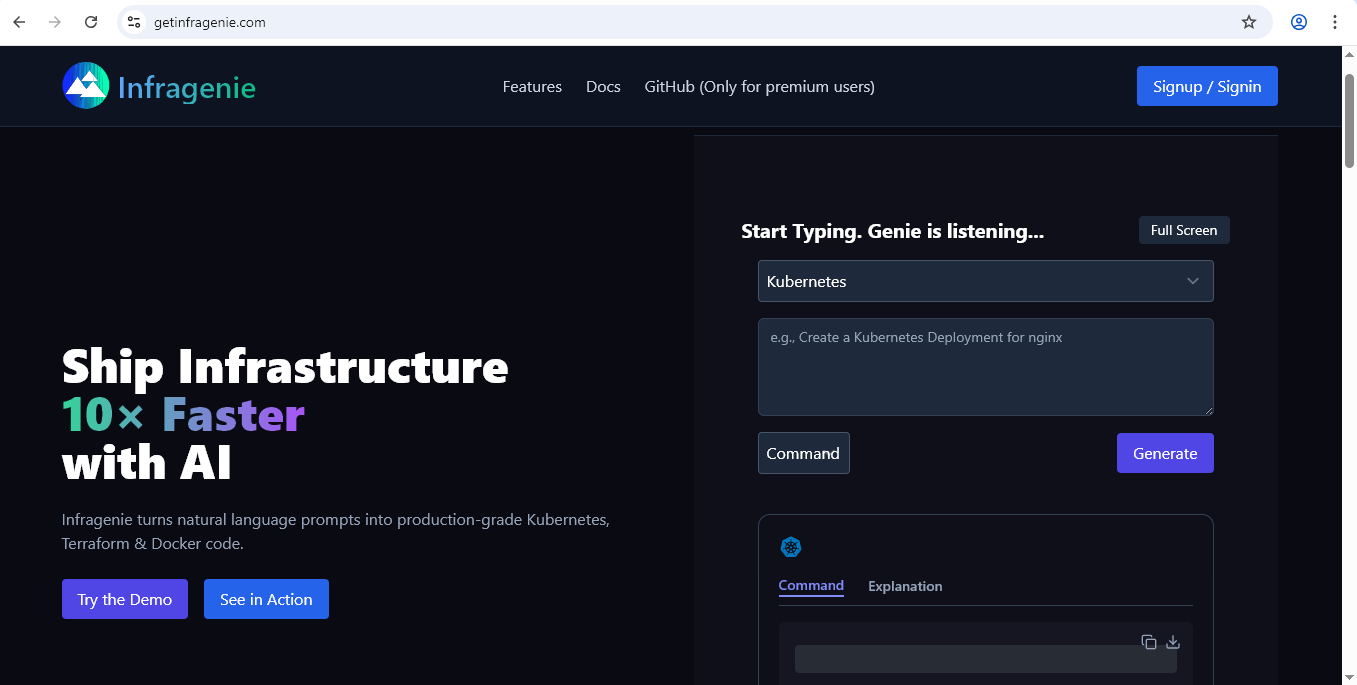
Task: Switch to the Command tab
Action: click(811, 586)
